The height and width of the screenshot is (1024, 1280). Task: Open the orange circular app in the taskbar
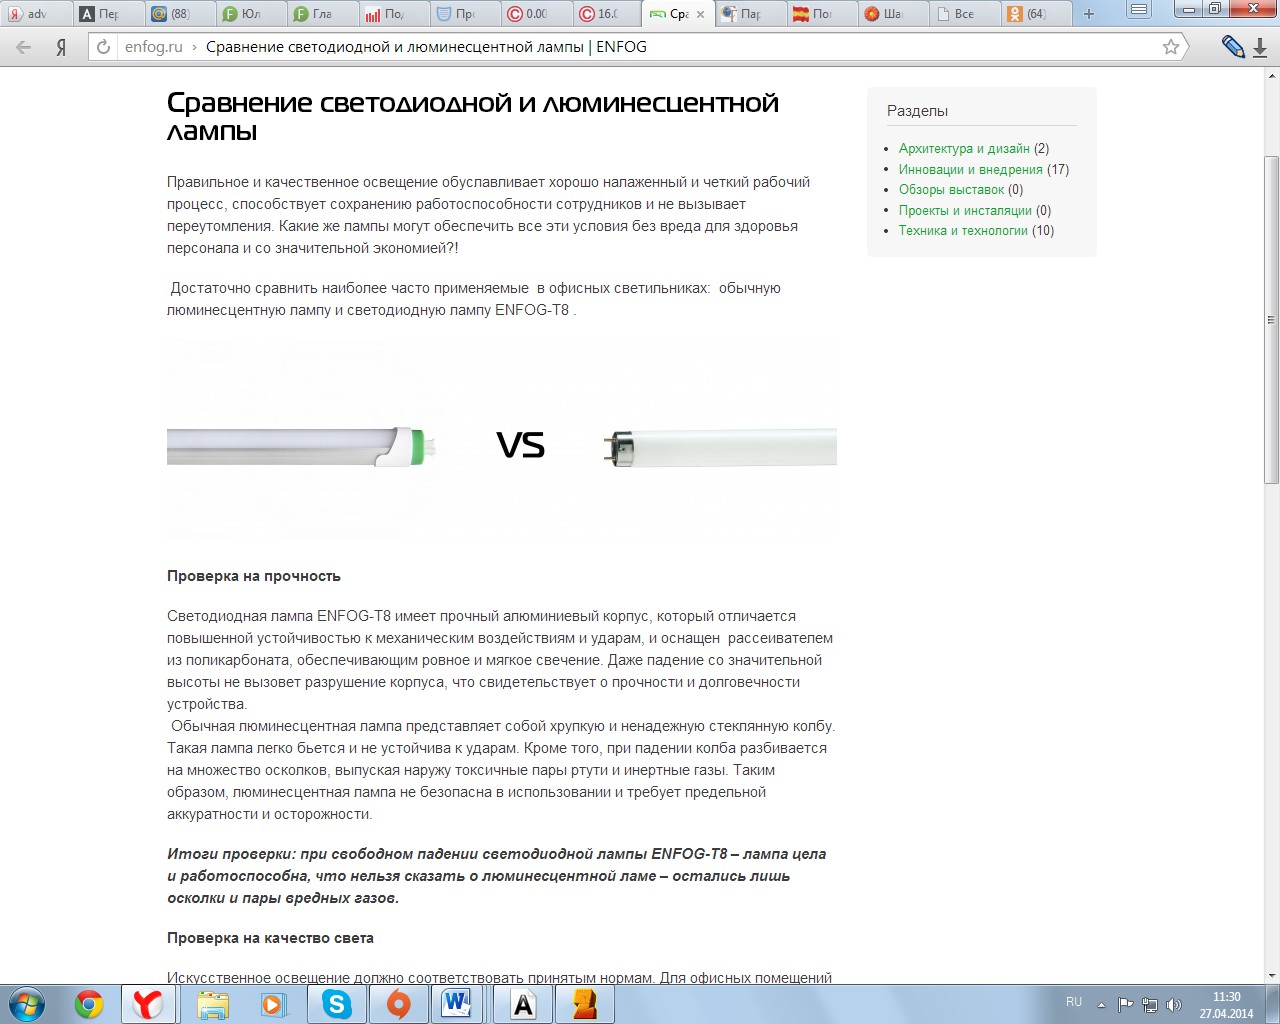pos(398,1004)
